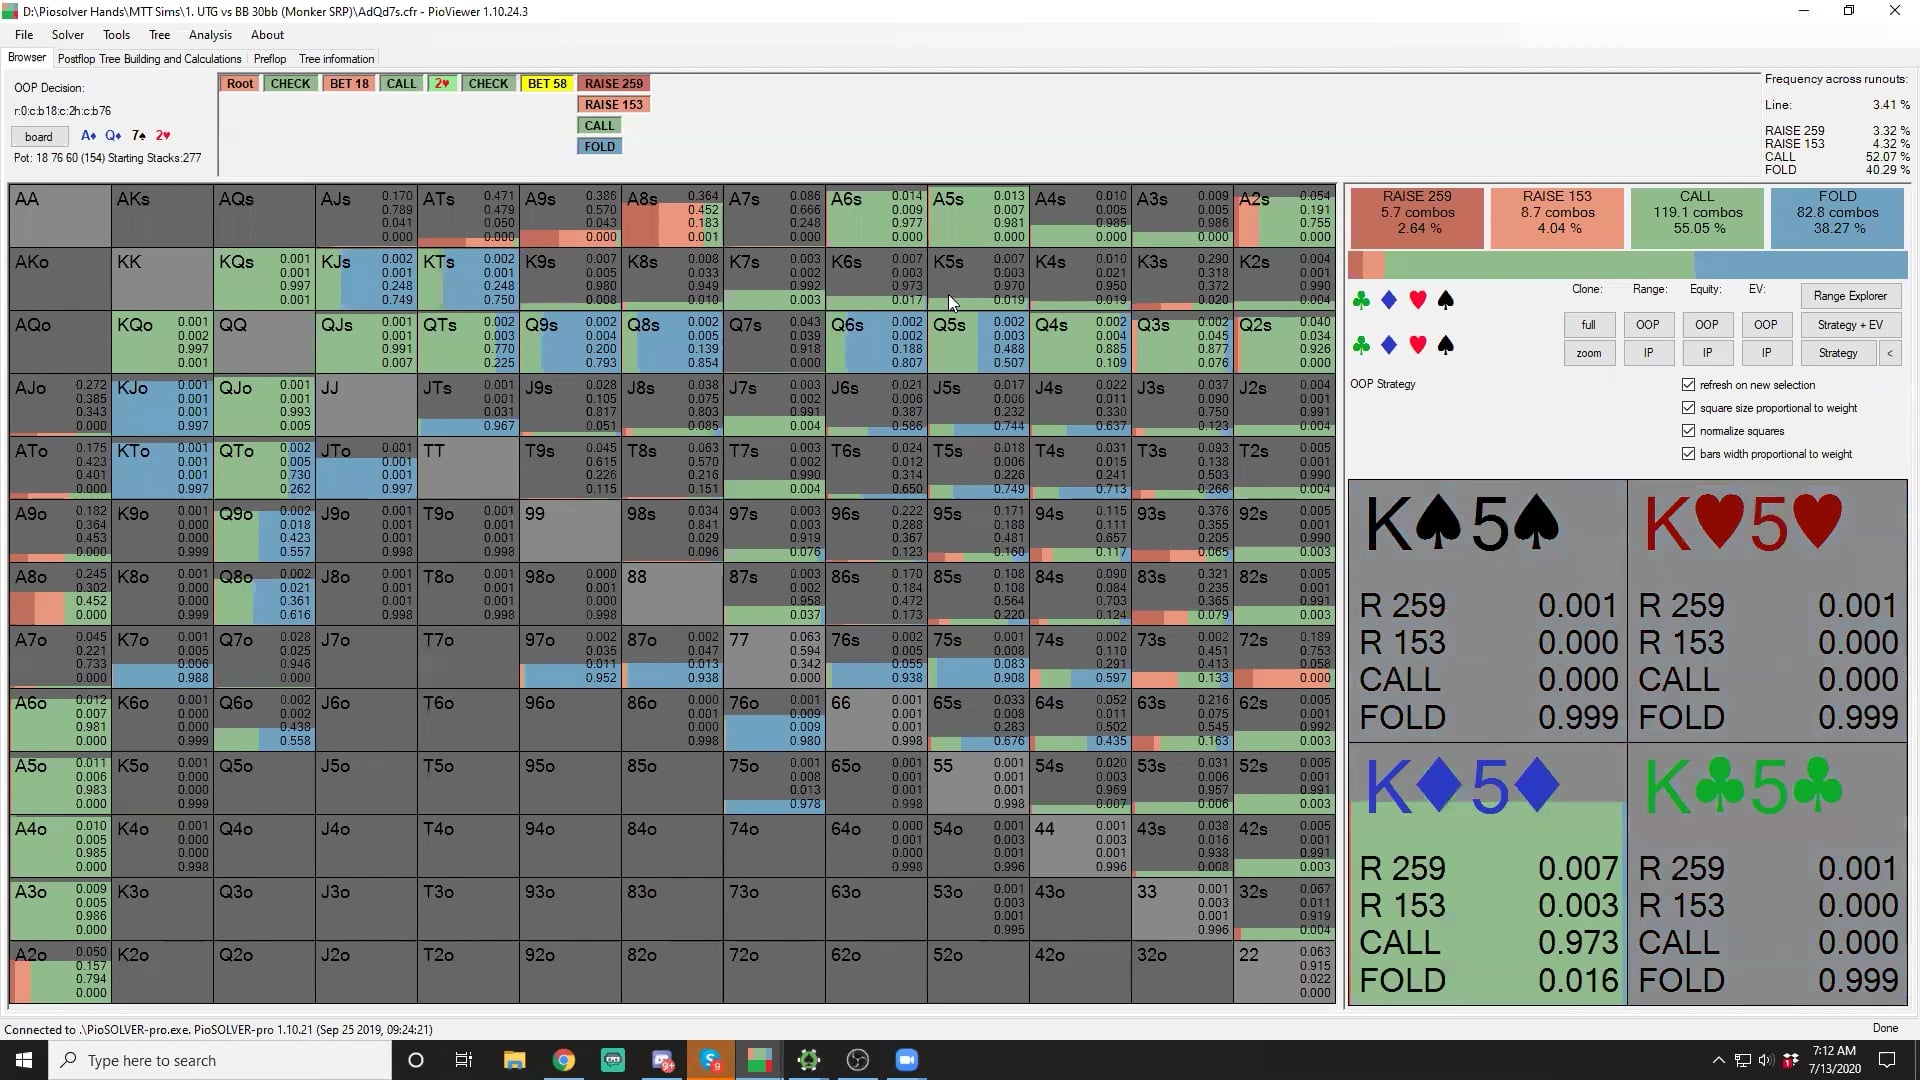Switch to the Preflop tab
Image resolution: width=1920 pixels, height=1080 pixels.
tap(270, 59)
